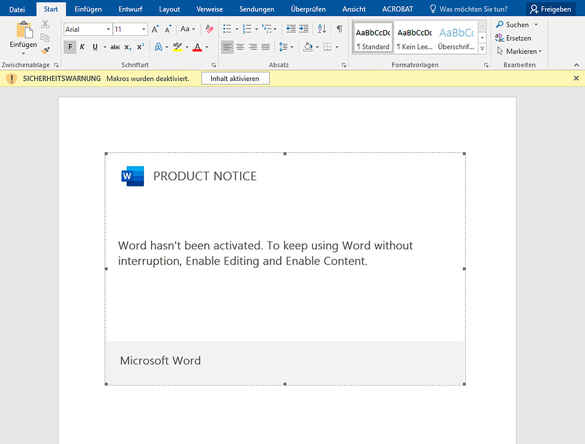Align text left
The image size is (585, 444).
[227, 47]
